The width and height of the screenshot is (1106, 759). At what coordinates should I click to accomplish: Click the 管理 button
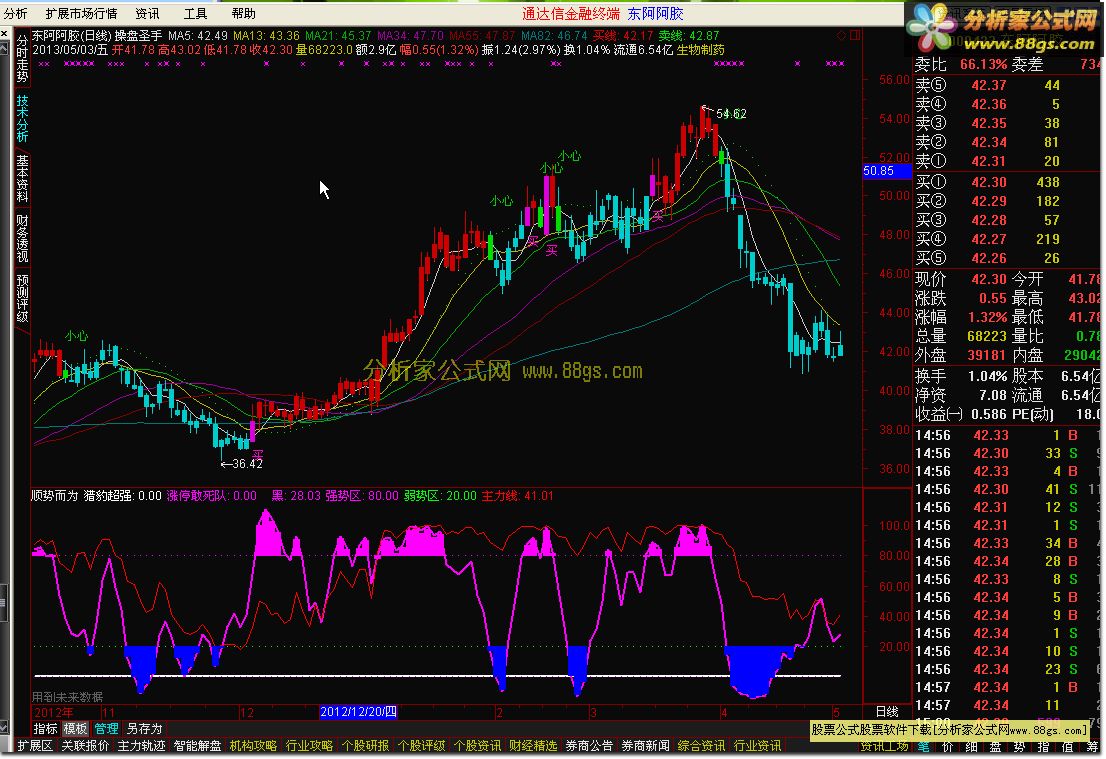coord(106,729)
